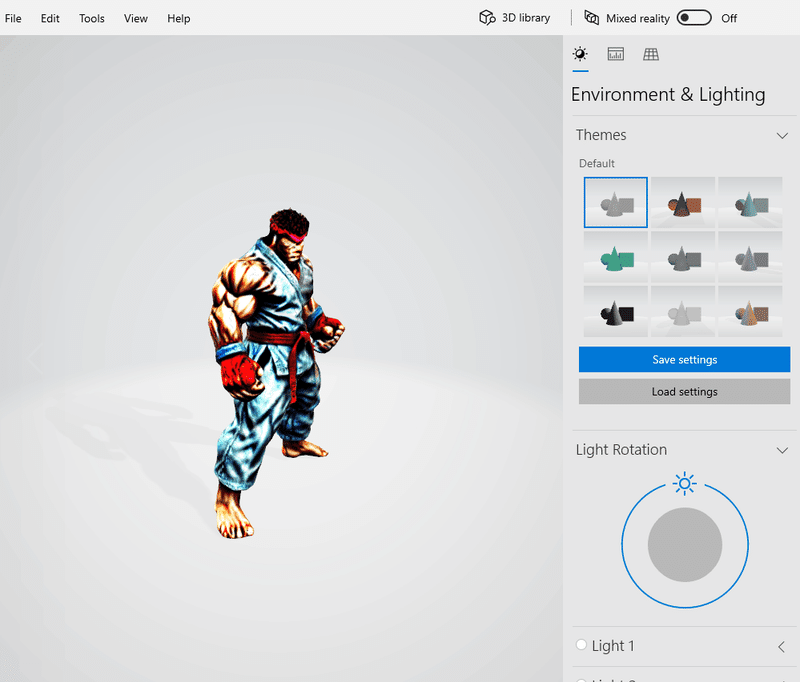Image resolution: width=800 pixels, height=682 pixels.
Task: Click the sun icon above the rotation dial
Action: coord(684,484)
